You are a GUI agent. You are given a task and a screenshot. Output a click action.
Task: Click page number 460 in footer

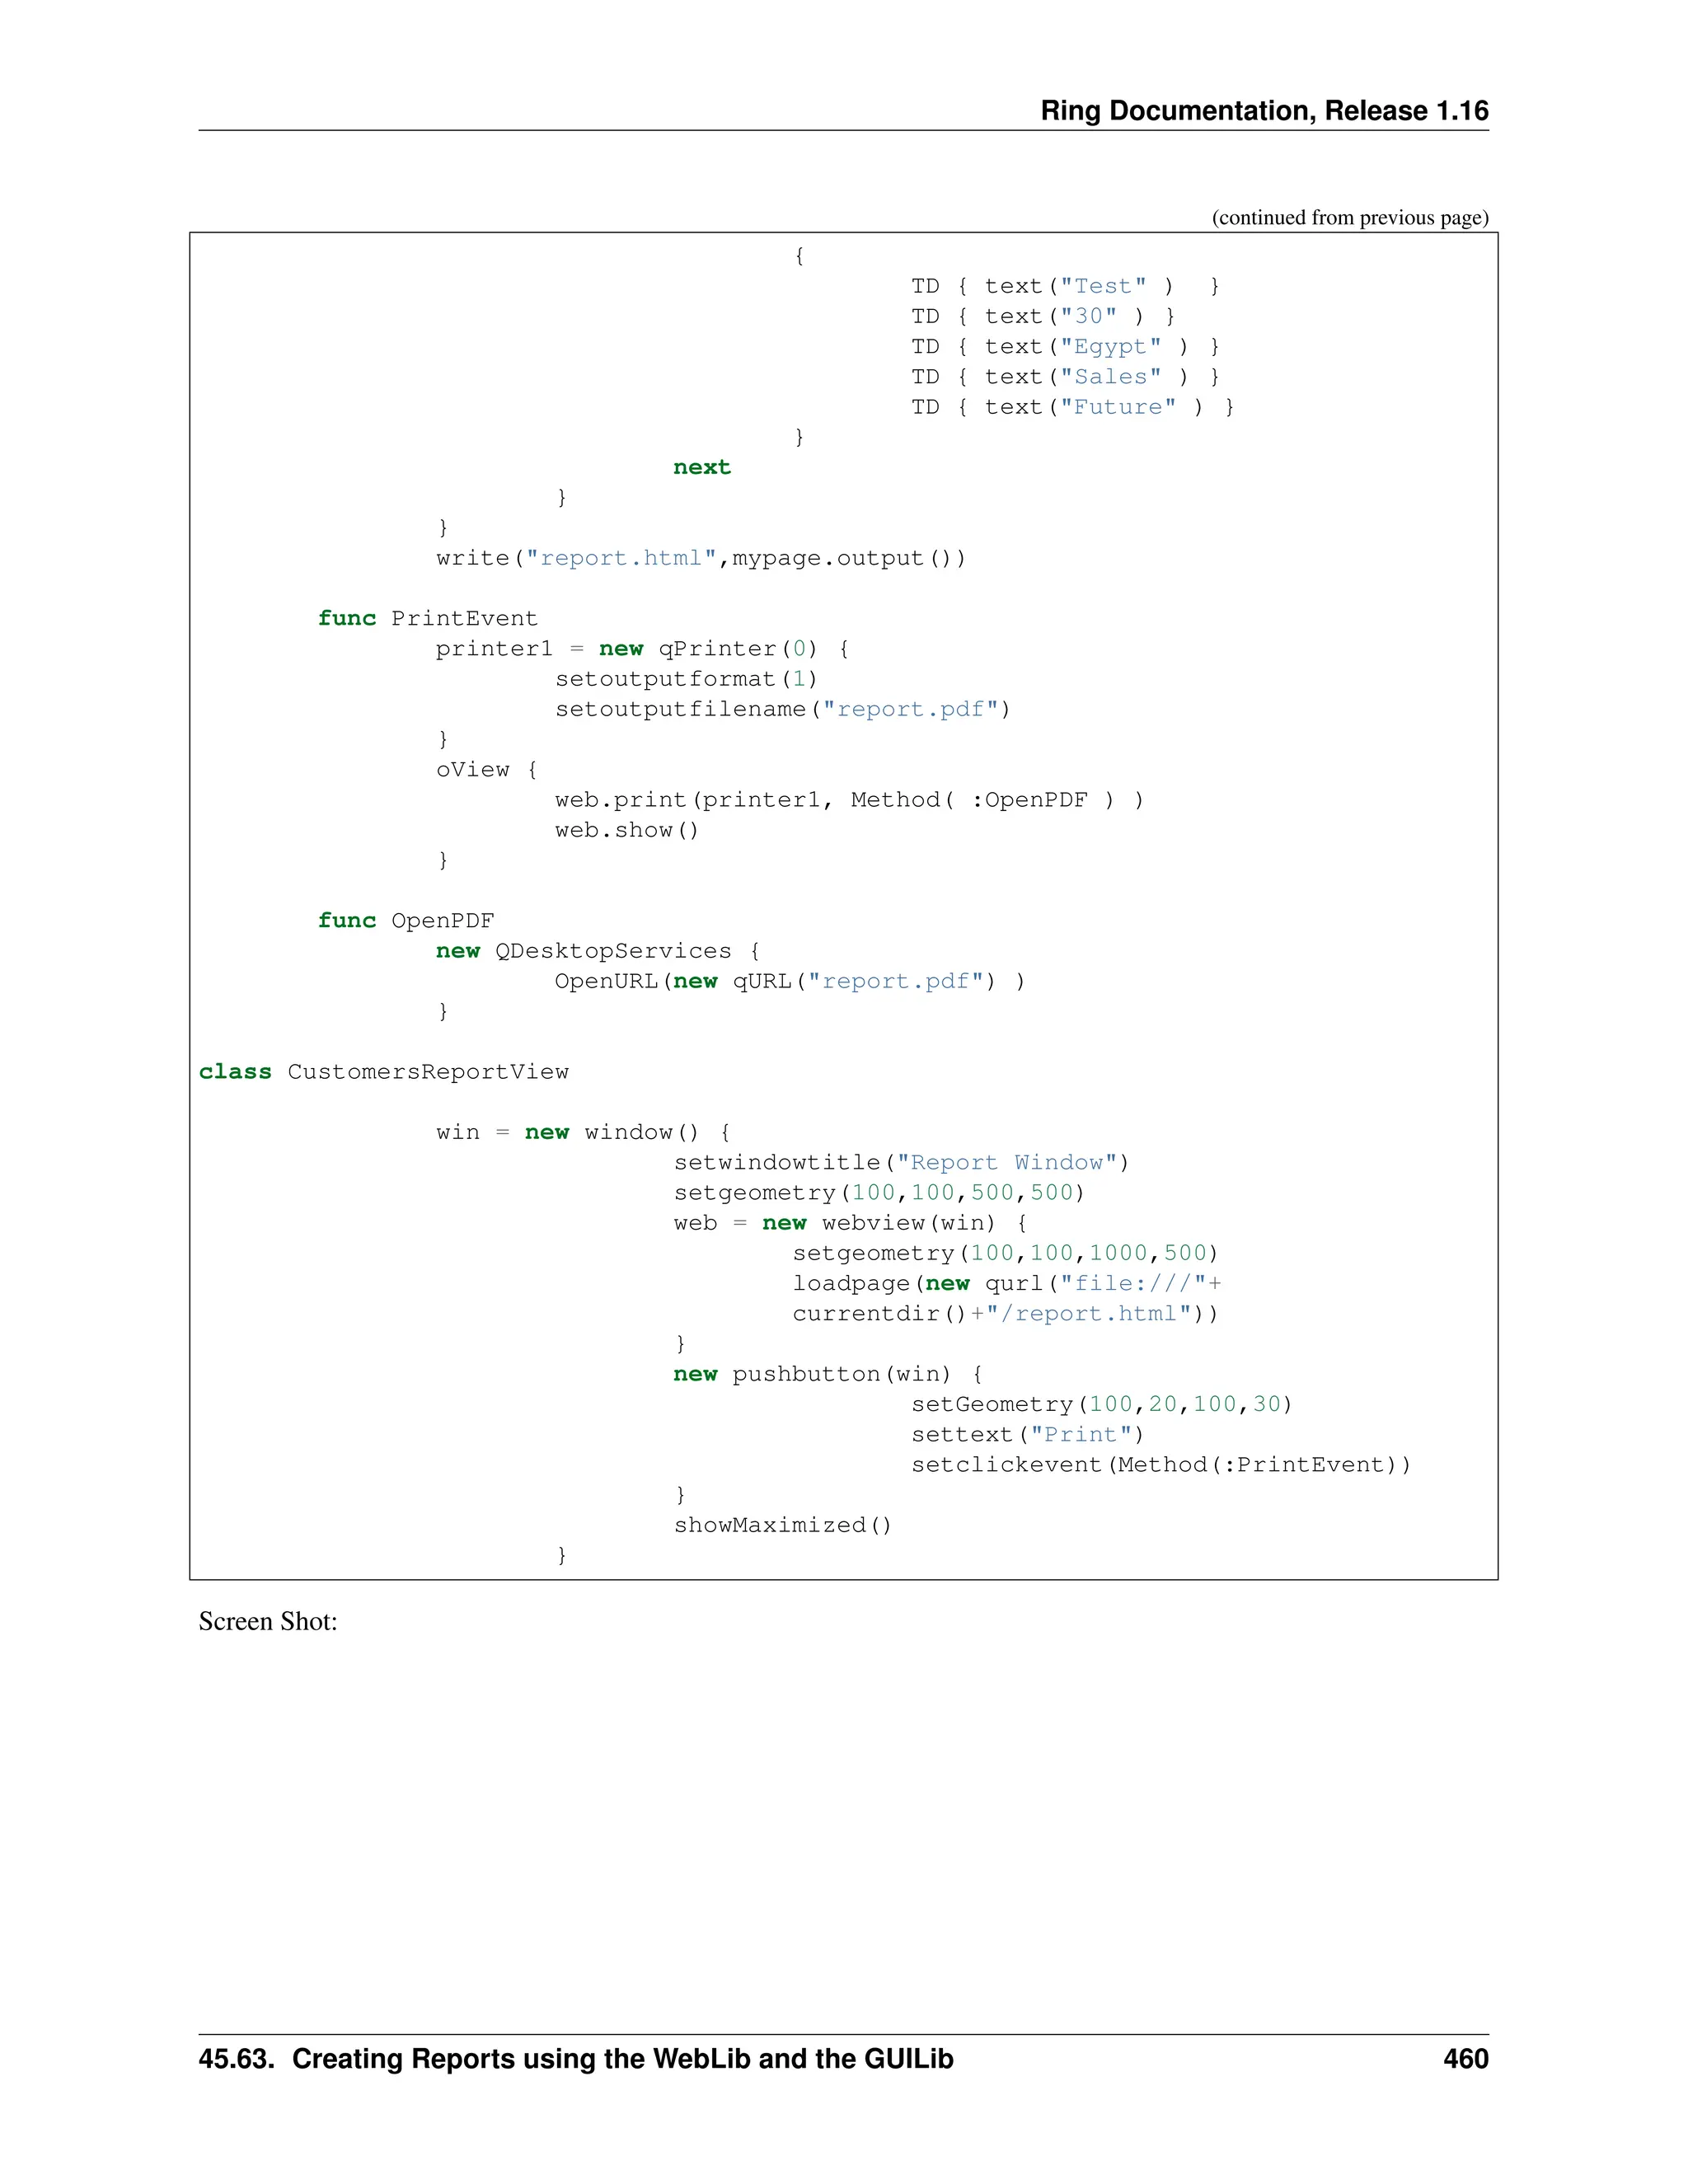pos(1465,2059)
